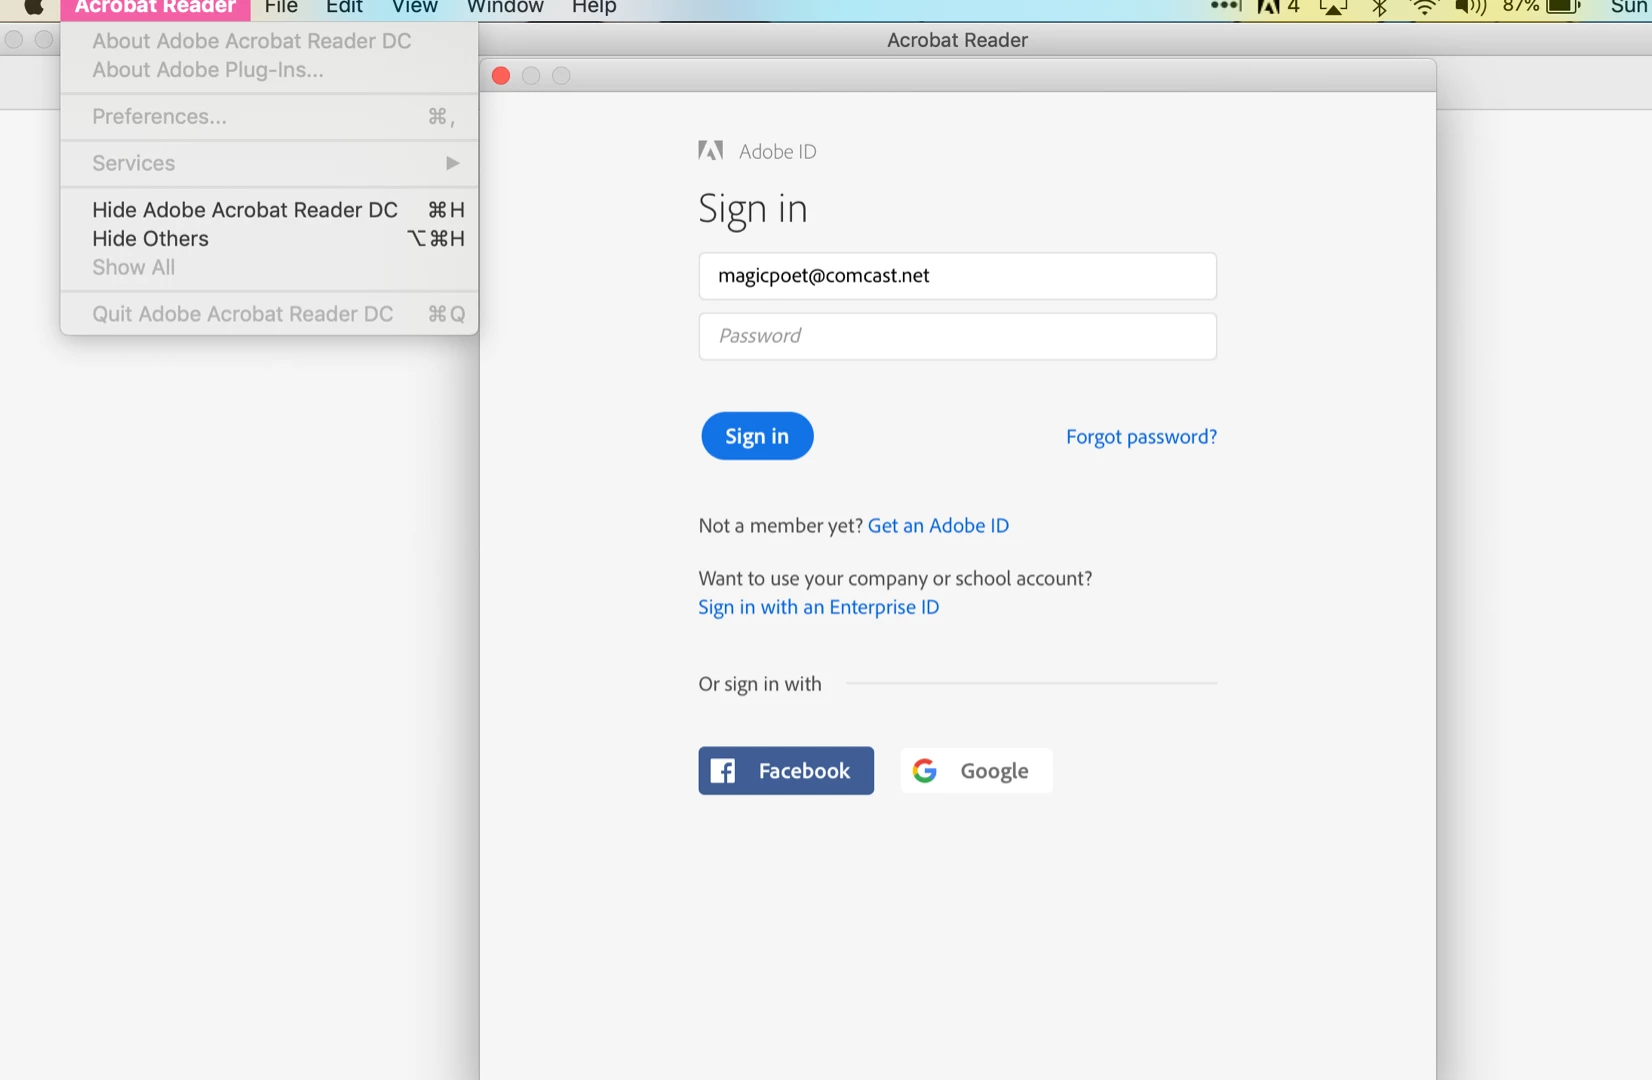The width and height of the screenshot is (1652, 1080).
Task: Open the Edit menu
Action: (344, 8)
